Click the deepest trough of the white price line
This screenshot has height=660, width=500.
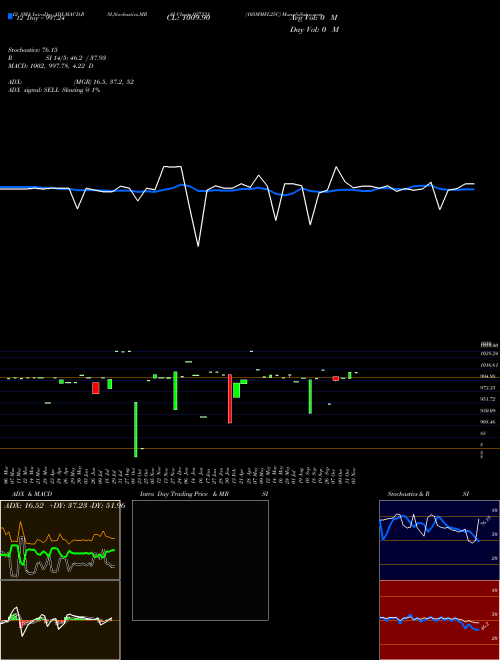[198, 246]
